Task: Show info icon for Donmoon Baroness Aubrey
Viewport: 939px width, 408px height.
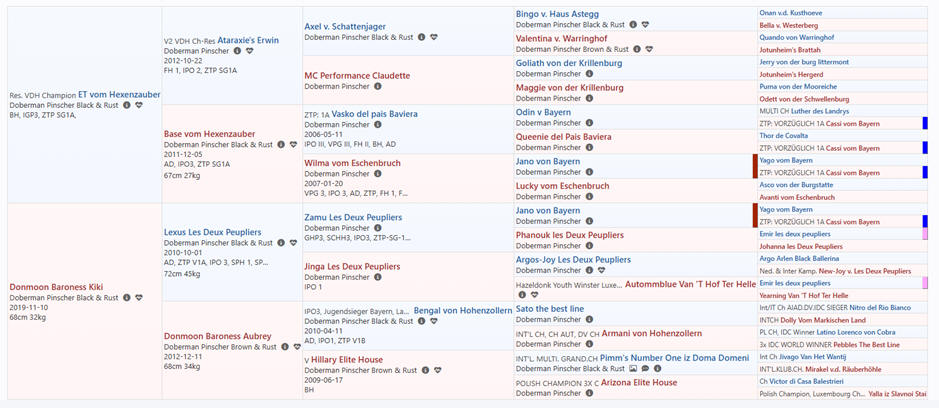Action: 284,346
